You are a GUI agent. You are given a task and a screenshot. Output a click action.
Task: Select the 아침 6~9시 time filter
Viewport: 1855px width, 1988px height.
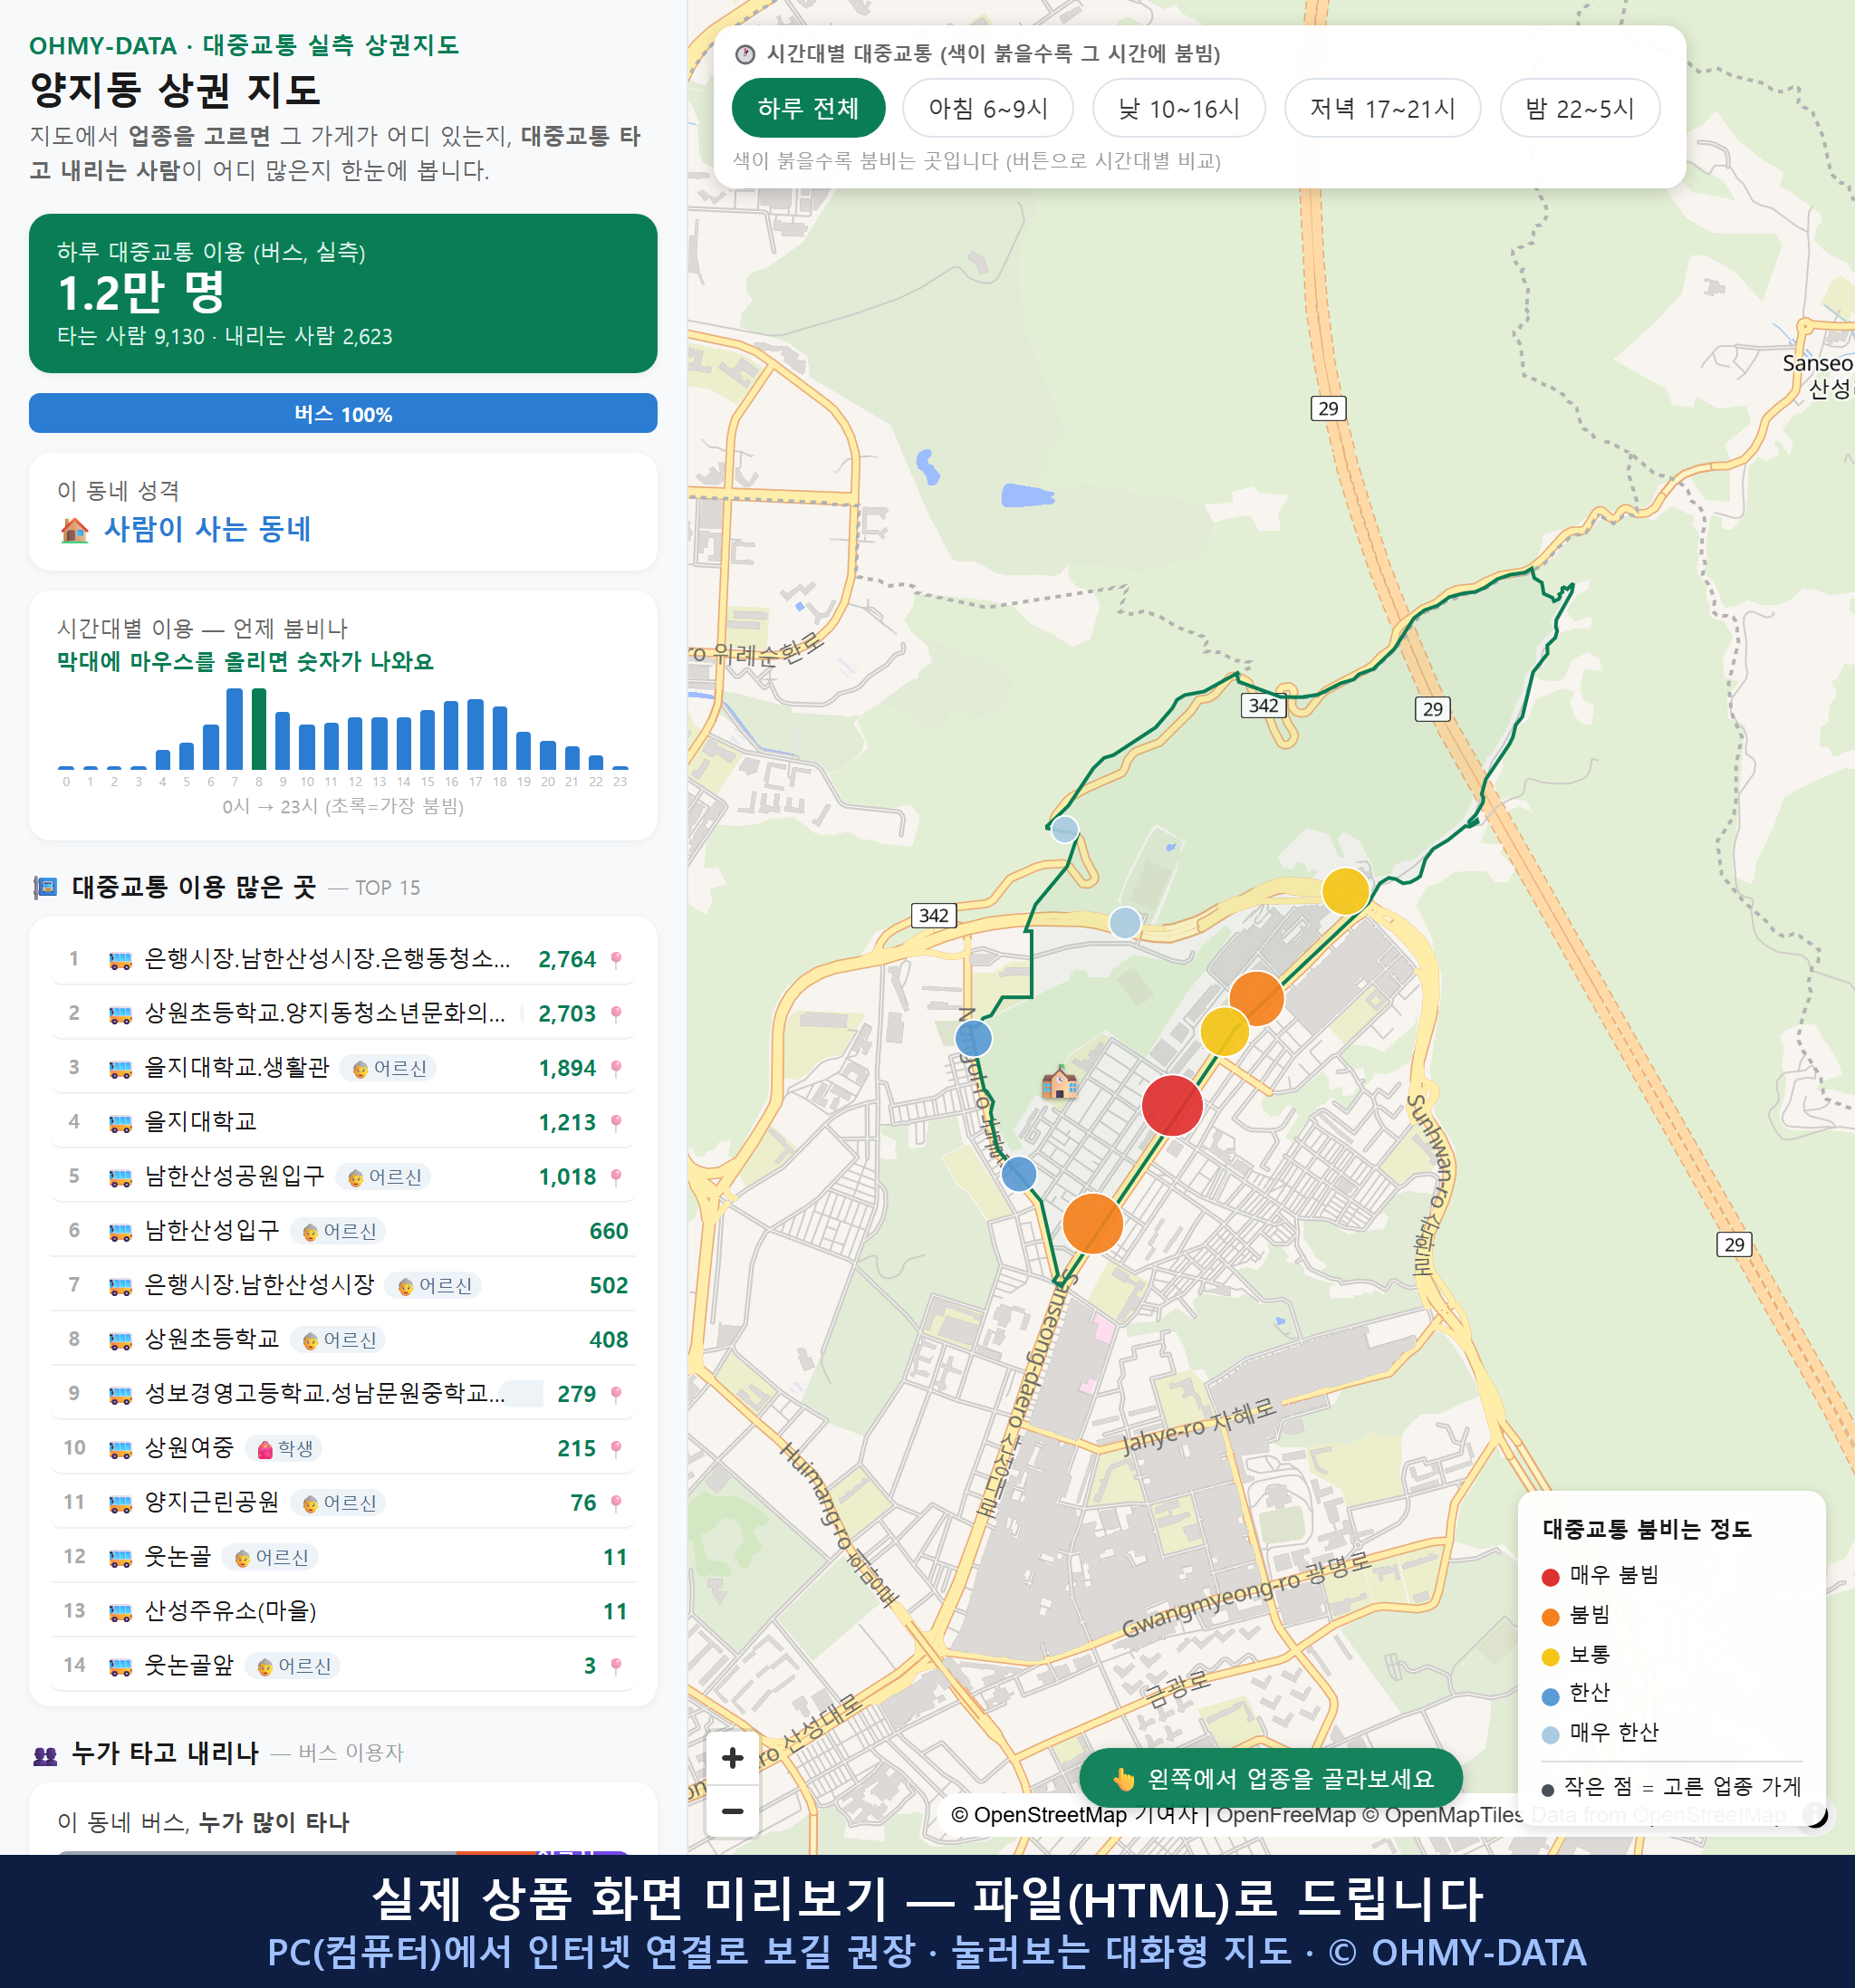[x=987, y=108]
